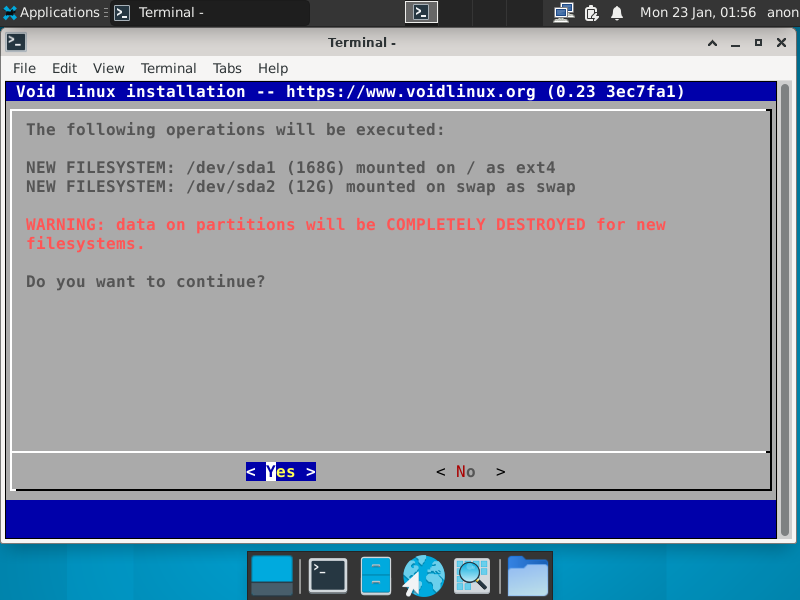Click the red COMPLETELY DESTROYED warning text

coord(486,224)
